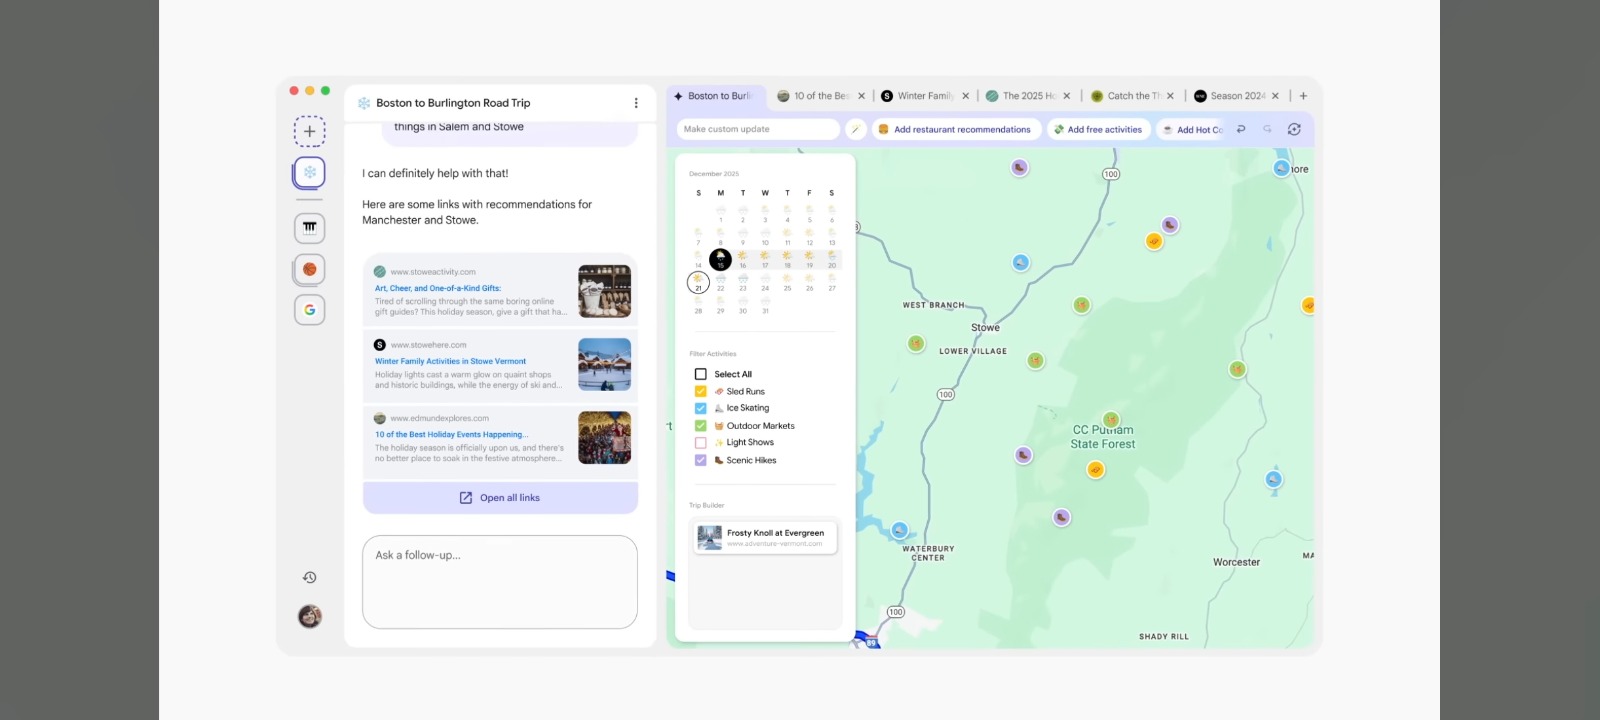Viewport: 1600px width, 720px height.
Task: Uncheck the Scenic Hikes filter
Action: coord(701,460)
